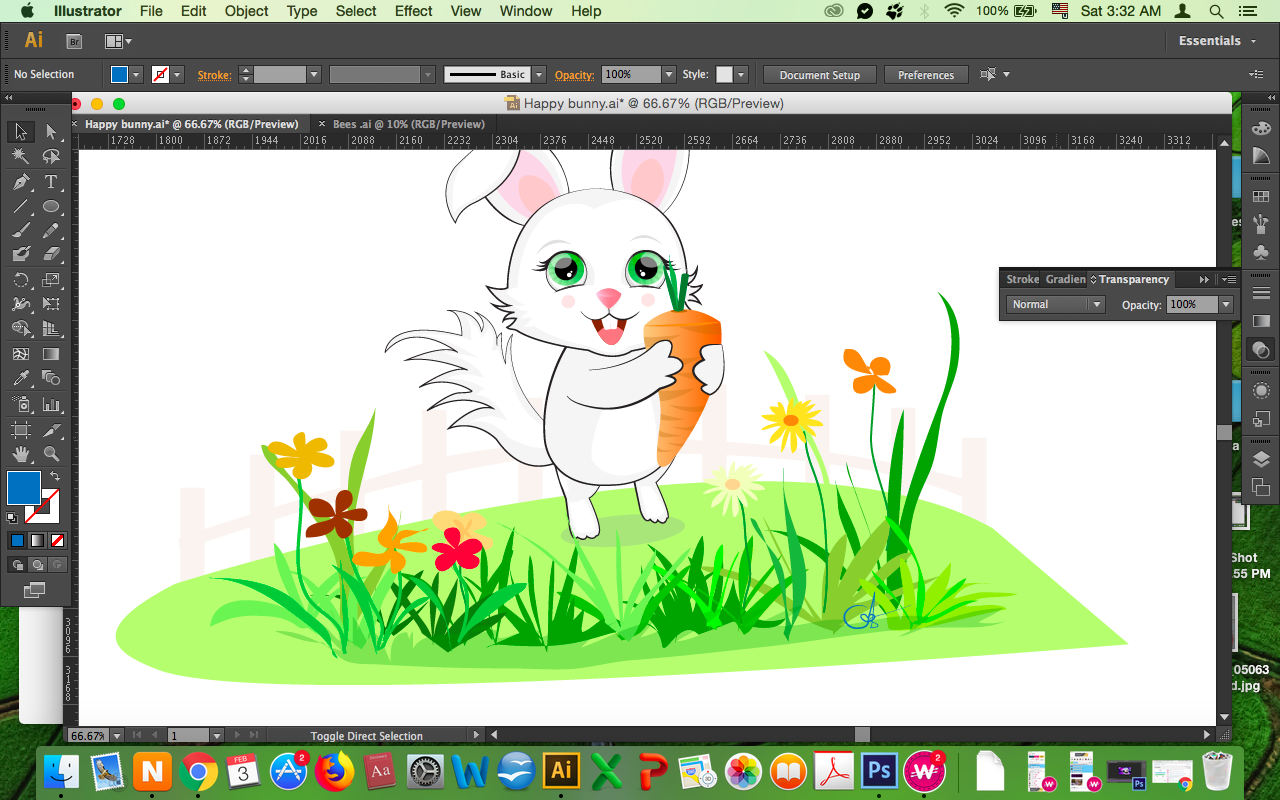Select the Pencil tool
Image resolution: width=1280 pixels, height=800 pixels.
[x=51, y=231]
